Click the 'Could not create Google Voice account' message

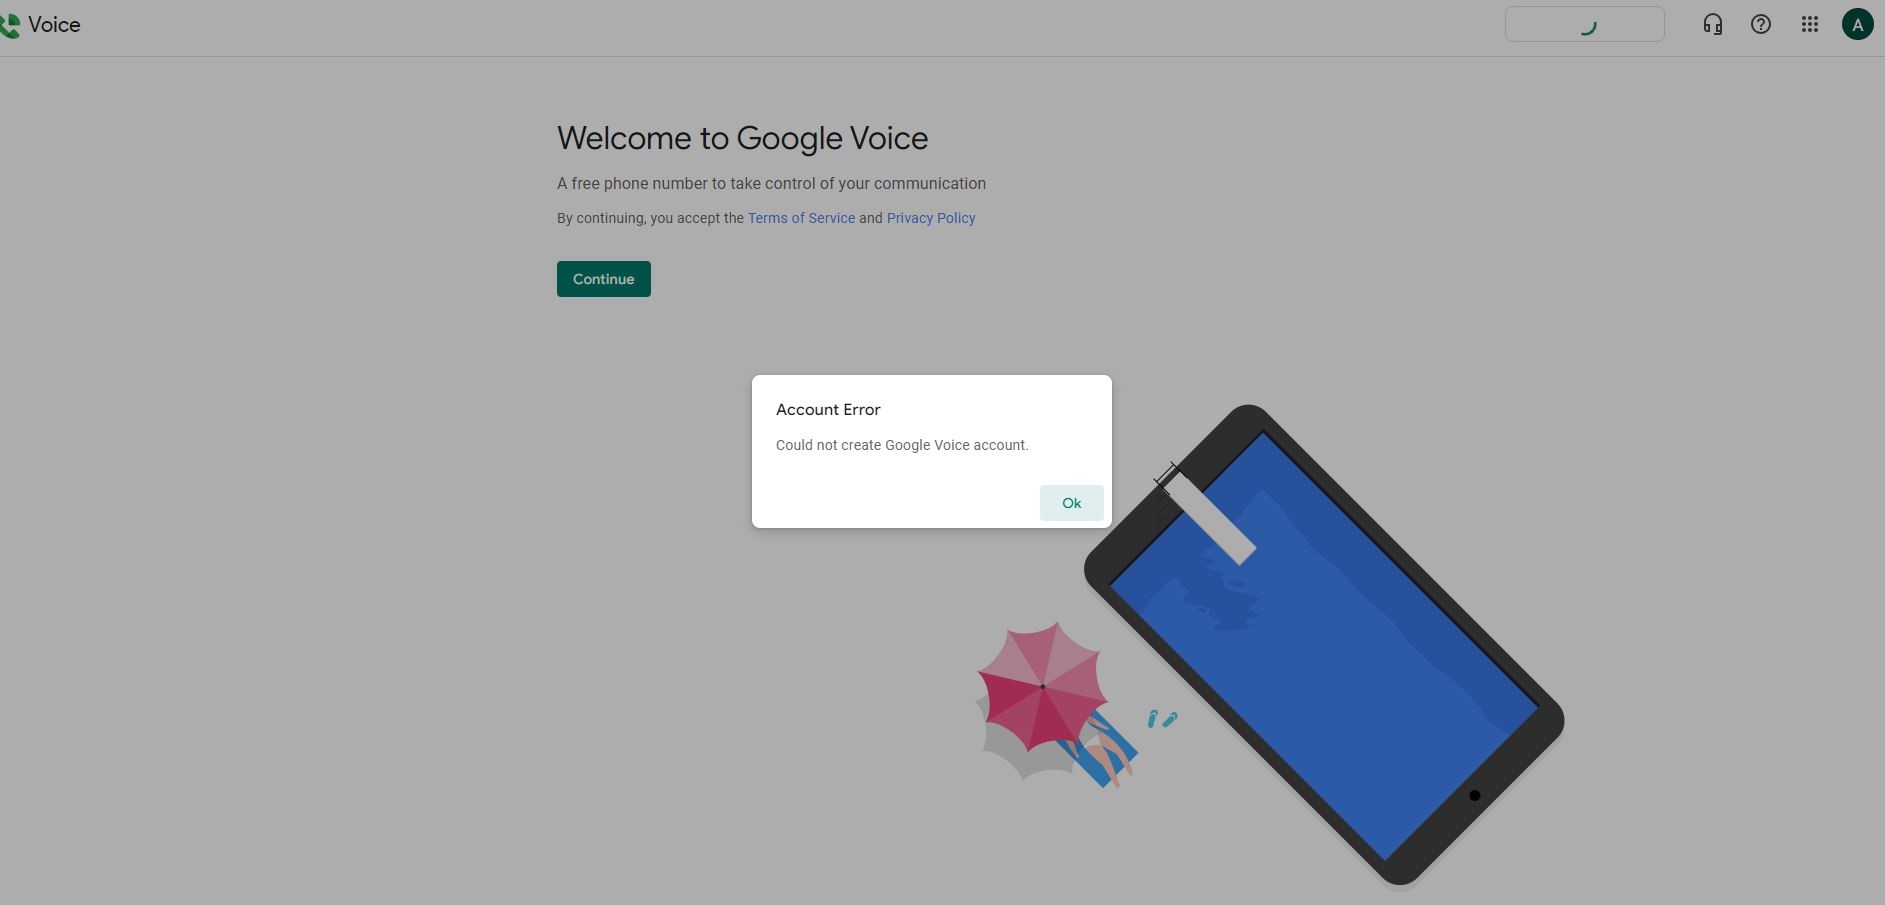[902, 445]
